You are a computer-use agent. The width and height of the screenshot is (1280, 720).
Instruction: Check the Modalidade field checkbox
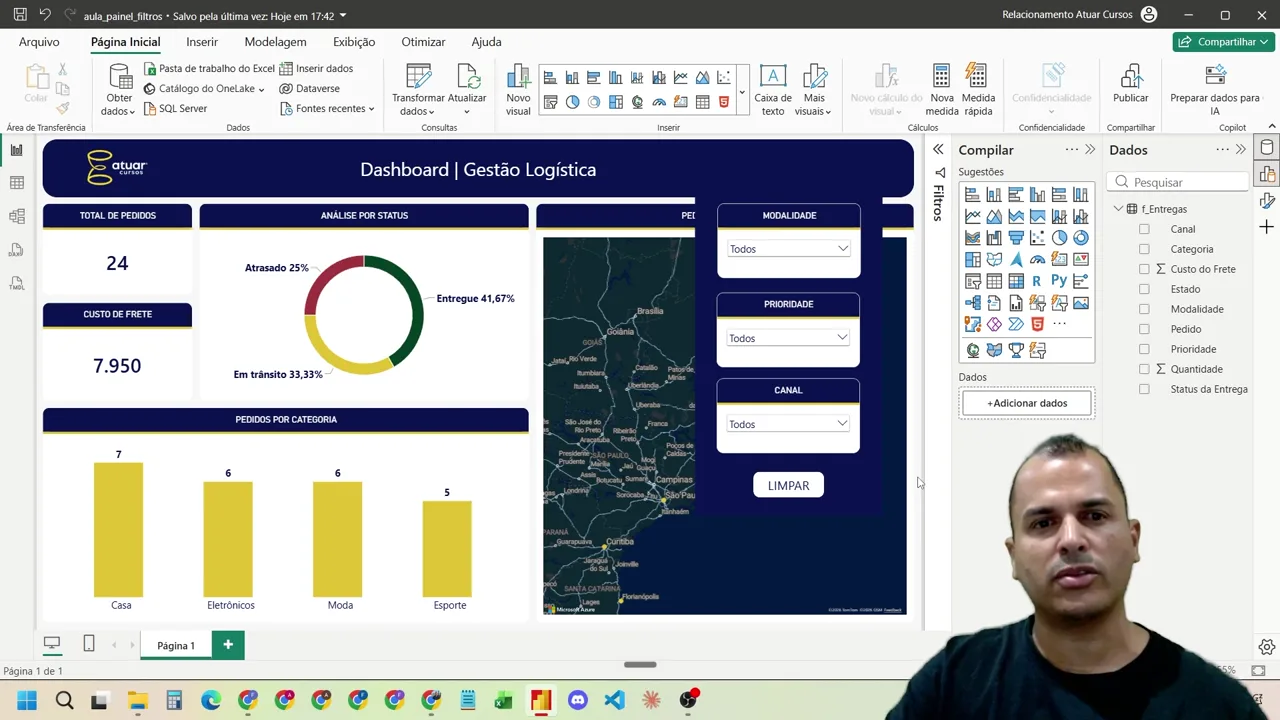point(1144,309)
